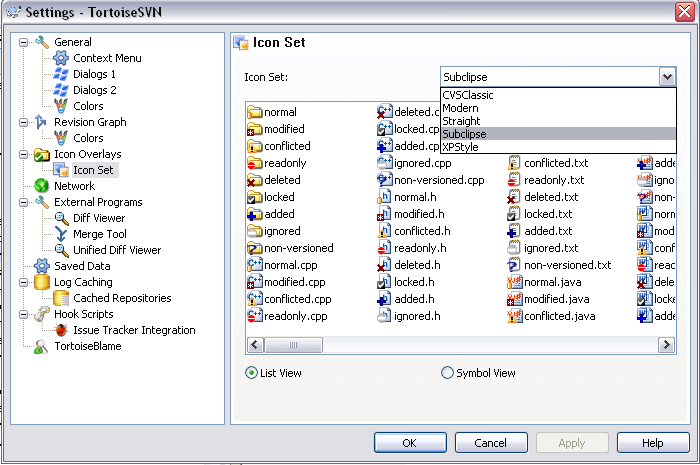Click the Cached Repositories icon
Screen dimensions: 700x465
click(x=61, y=298)
